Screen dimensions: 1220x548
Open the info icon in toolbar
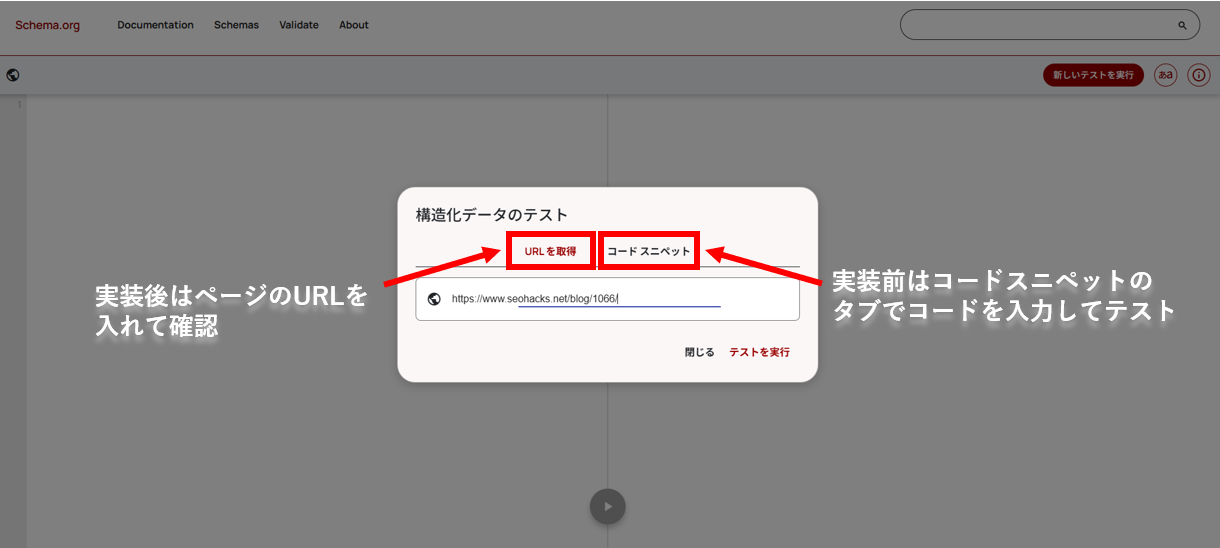click(1199, 75)
